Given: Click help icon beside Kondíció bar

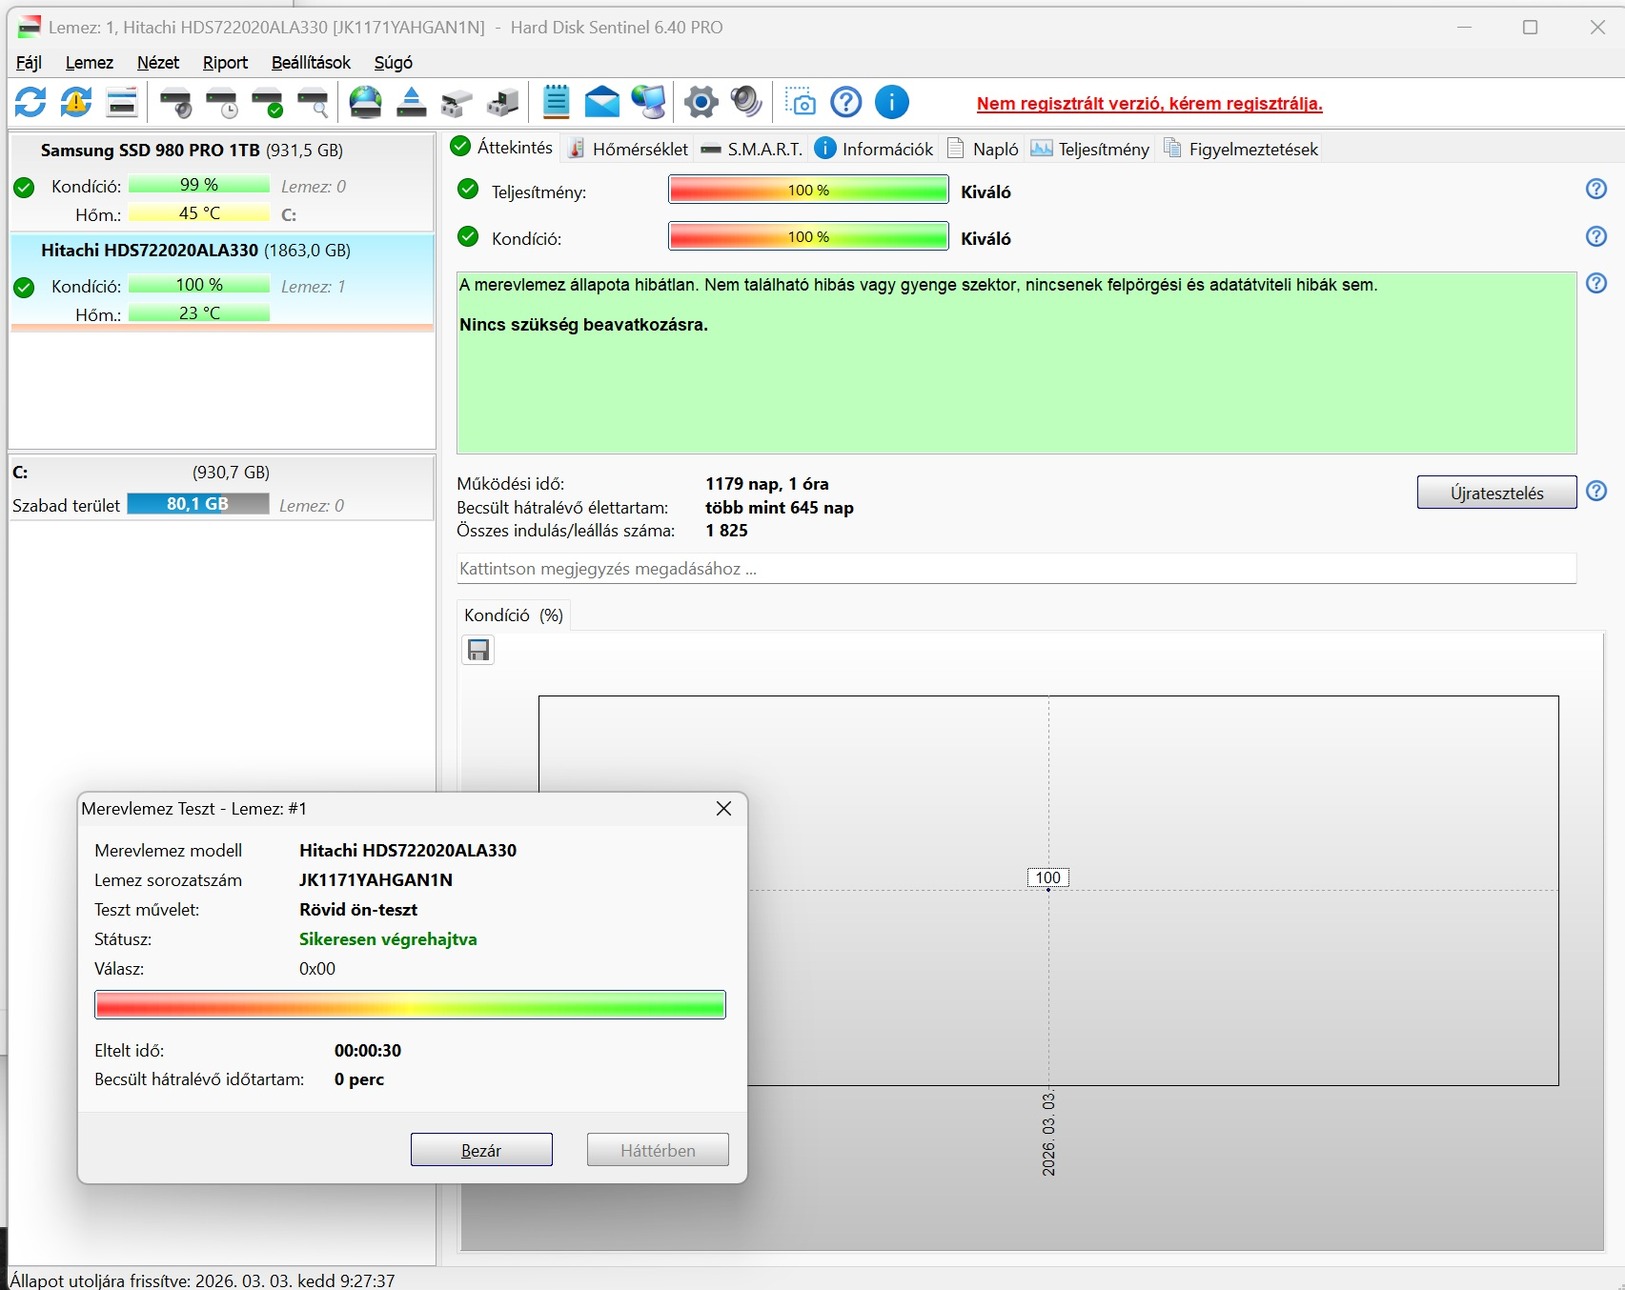Looking at the screenshot, I should coord(1597,237).
